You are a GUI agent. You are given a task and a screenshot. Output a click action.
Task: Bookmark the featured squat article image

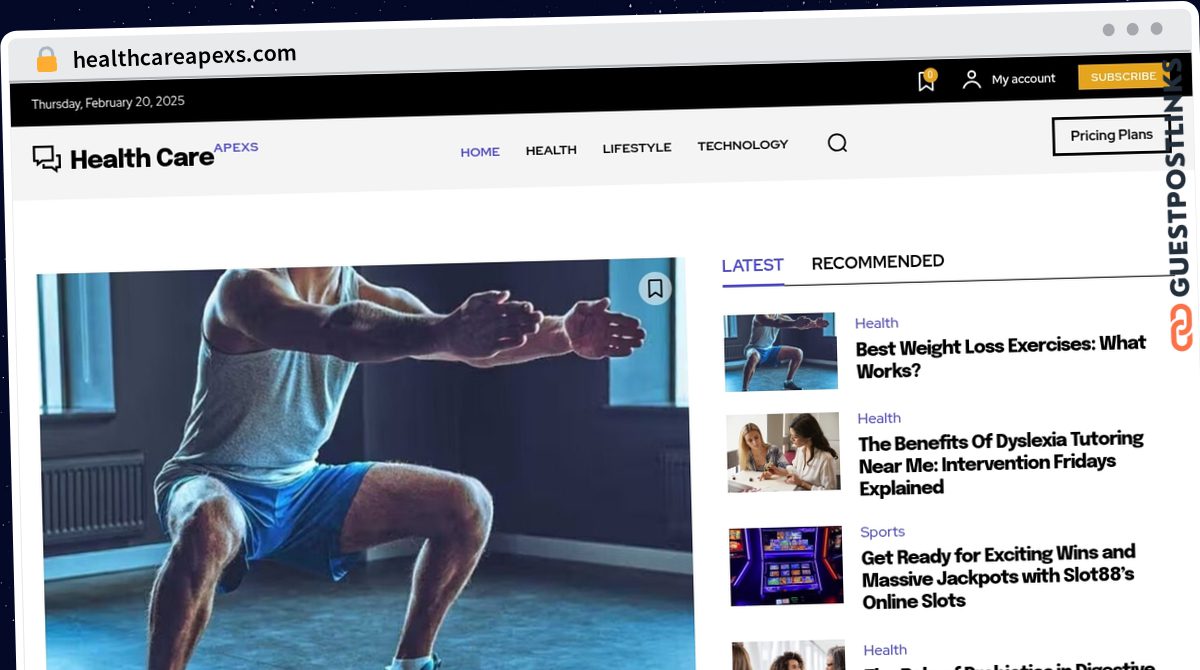655,289
